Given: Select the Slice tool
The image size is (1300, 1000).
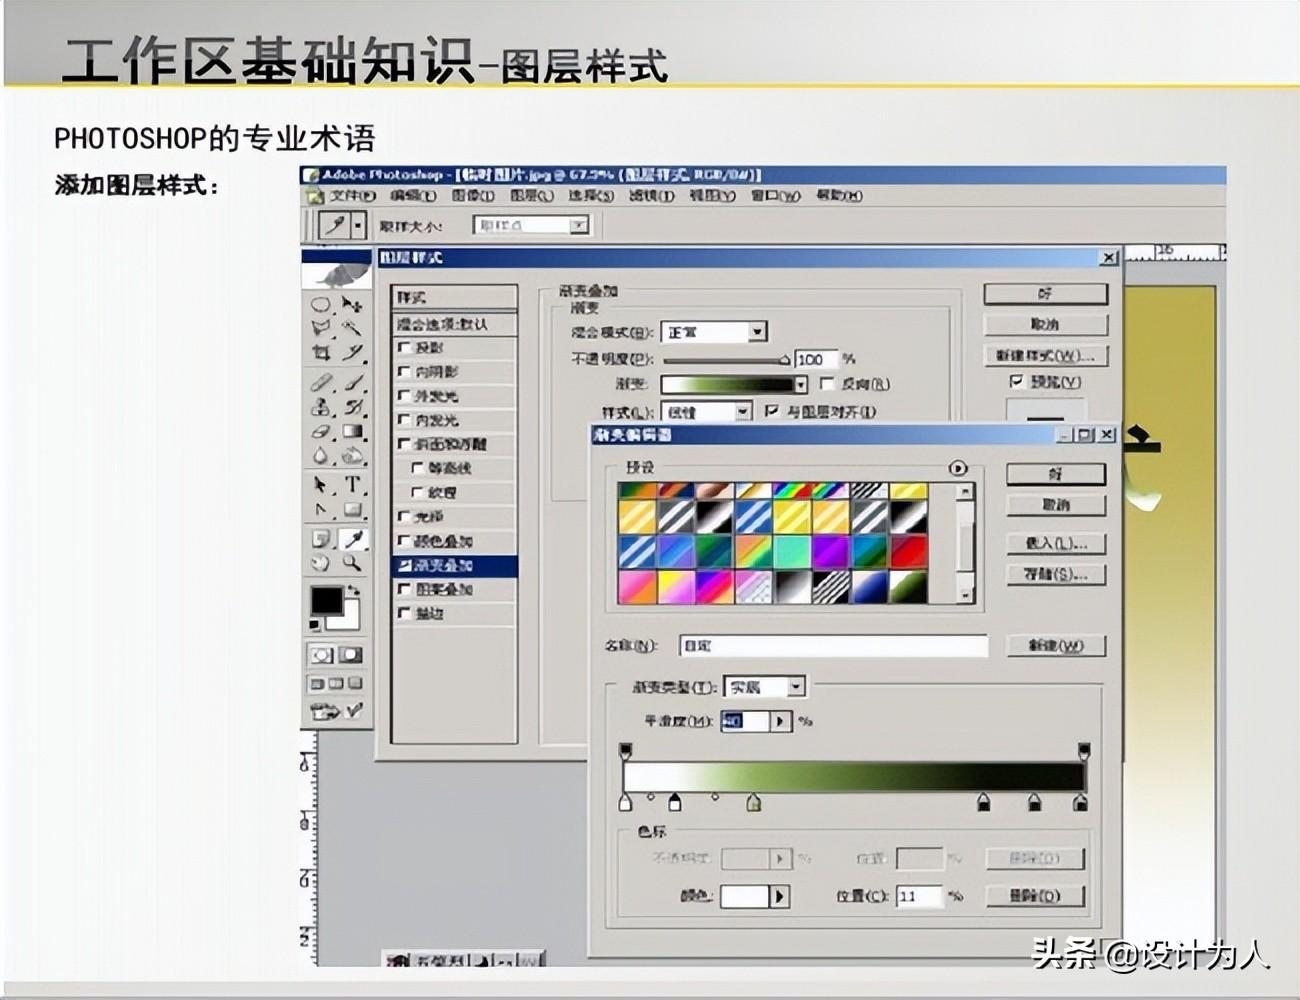Looking at the screenshot, I should tap(352, 352).
